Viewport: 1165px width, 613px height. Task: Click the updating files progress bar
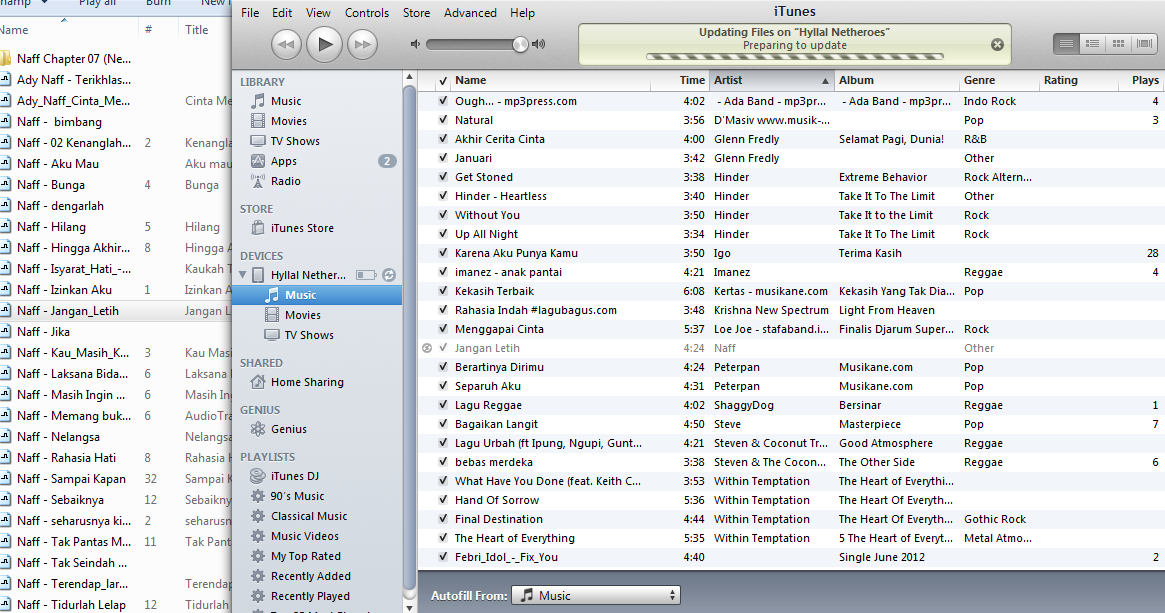click(x=794, y=56)
